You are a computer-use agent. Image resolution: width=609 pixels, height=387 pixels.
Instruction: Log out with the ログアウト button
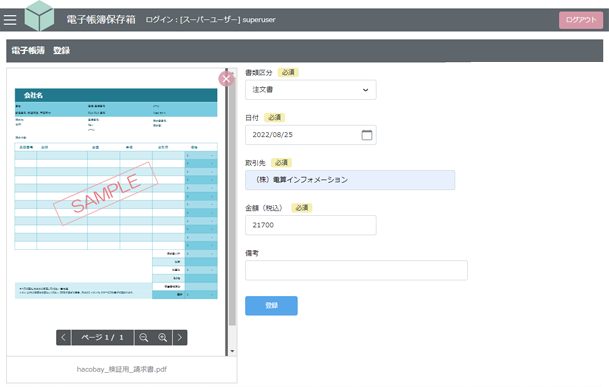tap(581, 20)
